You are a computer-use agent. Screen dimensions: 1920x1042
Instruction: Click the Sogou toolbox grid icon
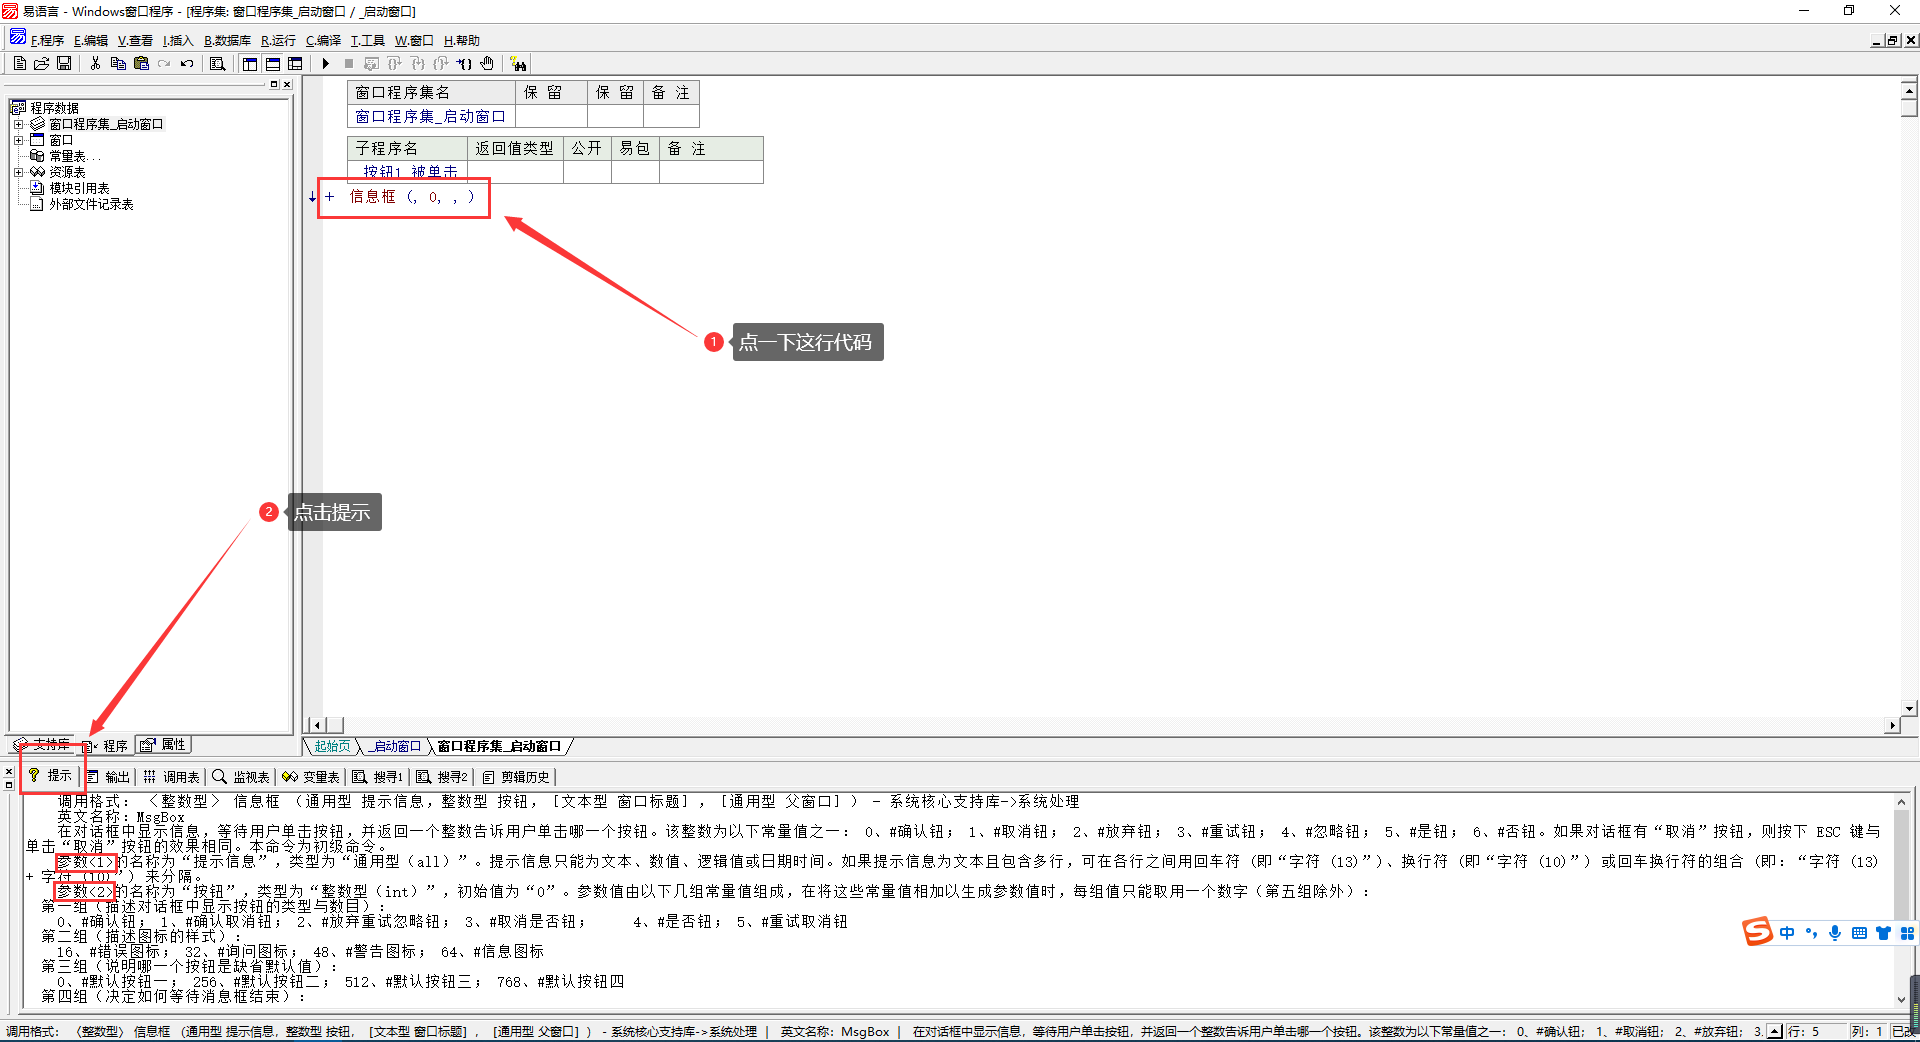(x=1907, y=932)
